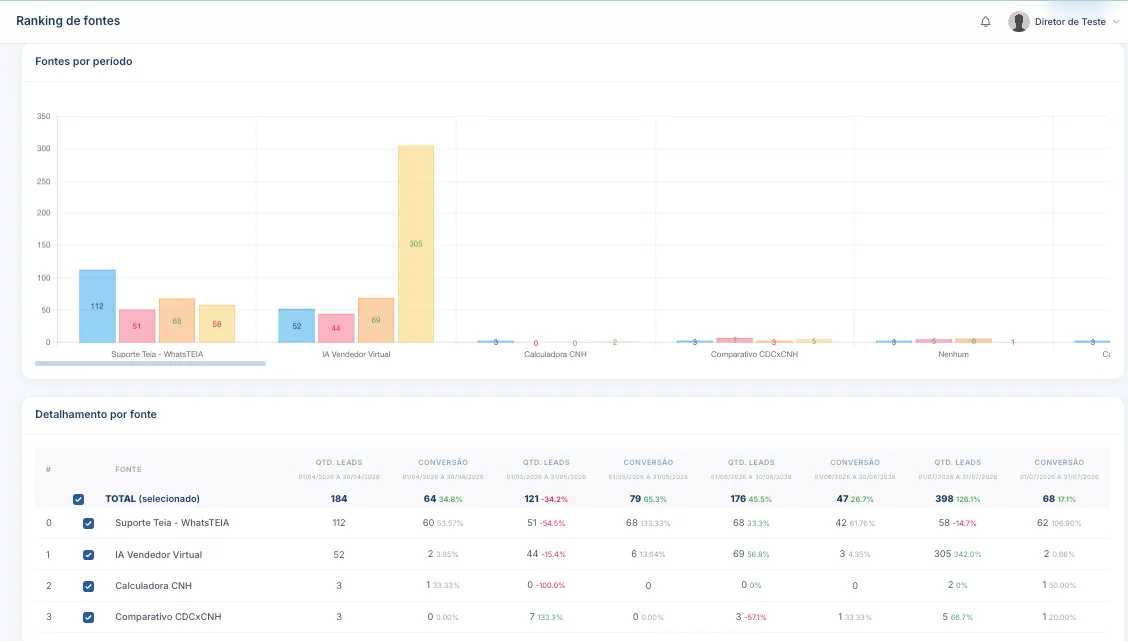Uncheck the IA Vendedor Virtual row checkbox
This screenshot has height=641, width=1128.
coord(88,555)
